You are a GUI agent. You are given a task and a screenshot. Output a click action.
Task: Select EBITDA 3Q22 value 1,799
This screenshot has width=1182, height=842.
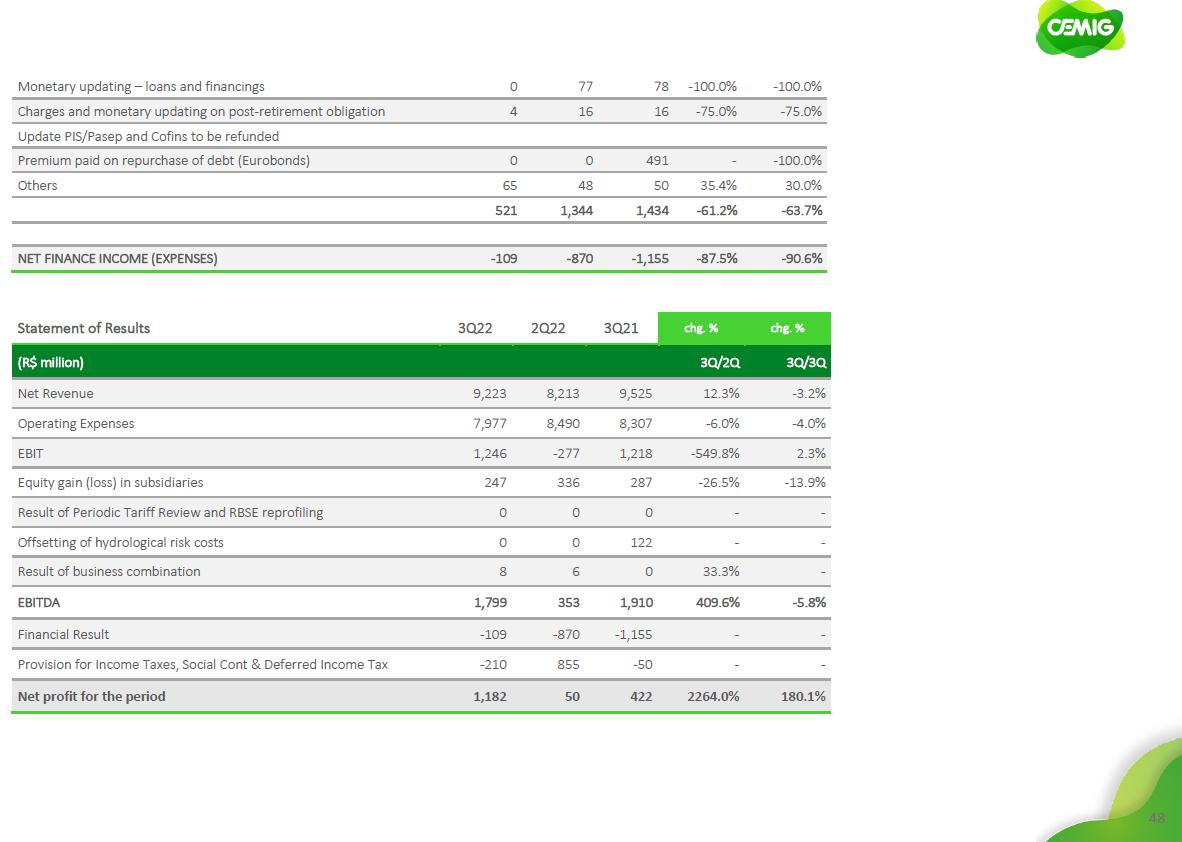(x=489, y=603)
